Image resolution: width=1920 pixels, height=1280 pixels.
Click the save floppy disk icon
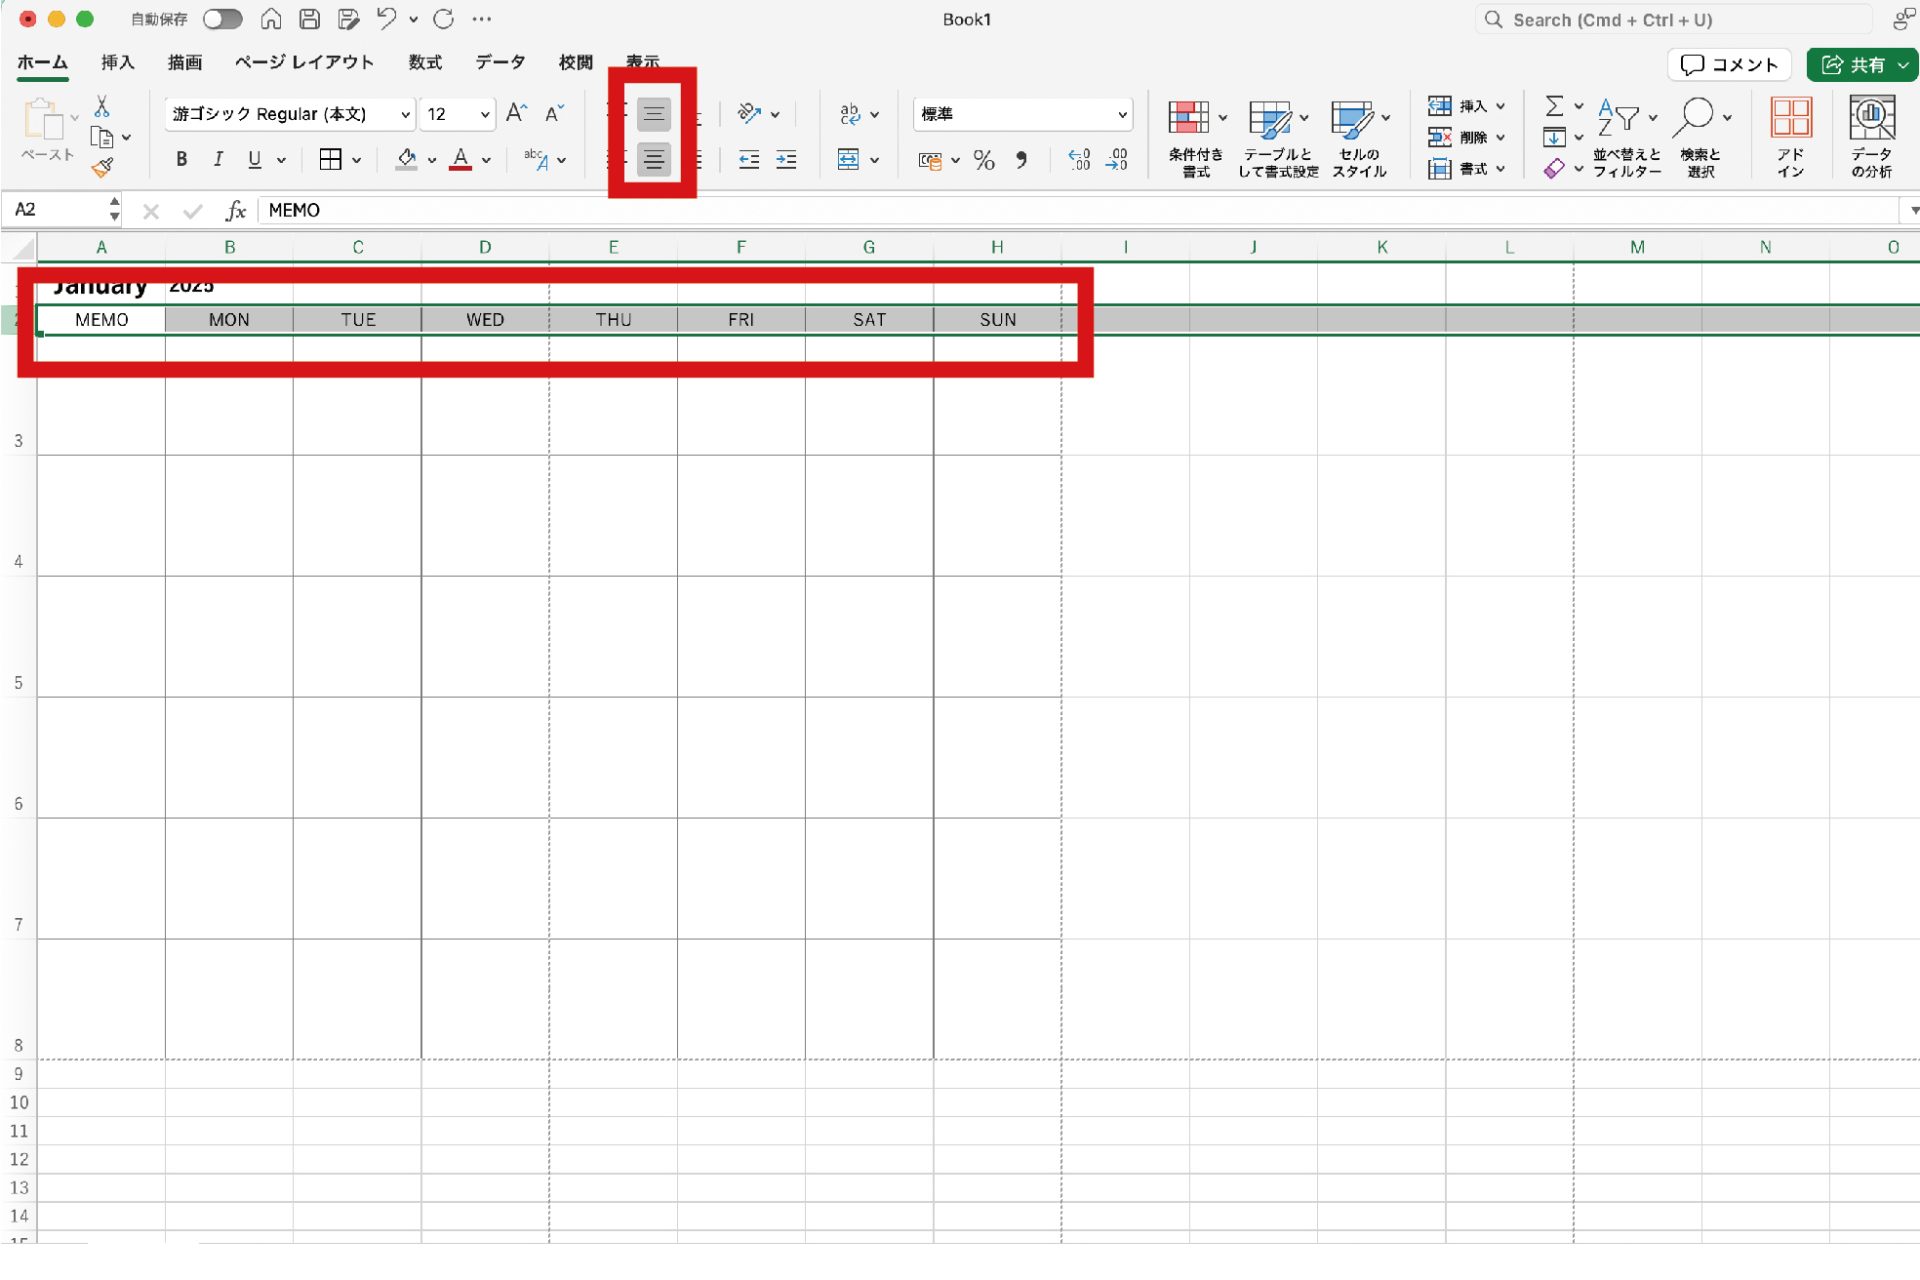coord(310,19)
